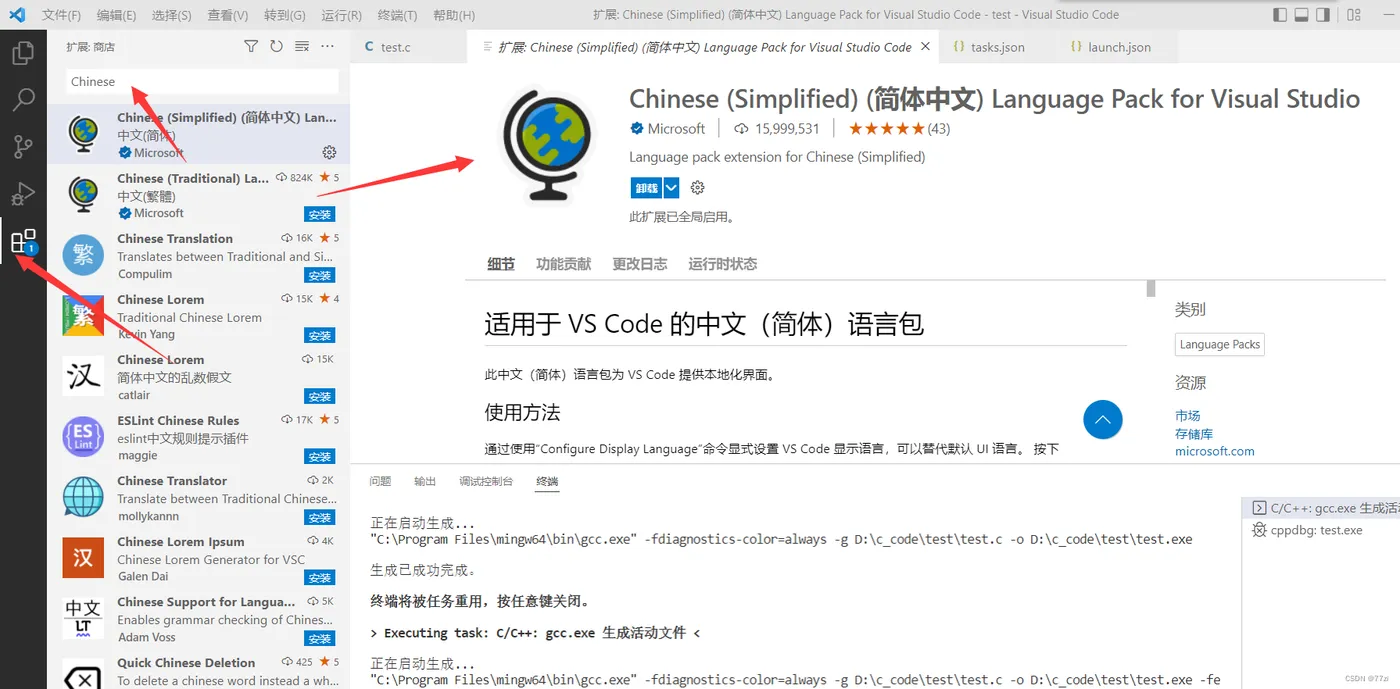Click the Language Packs category tag
This screenshot has width=1400, height=689.
click(x=1220, y=344)
